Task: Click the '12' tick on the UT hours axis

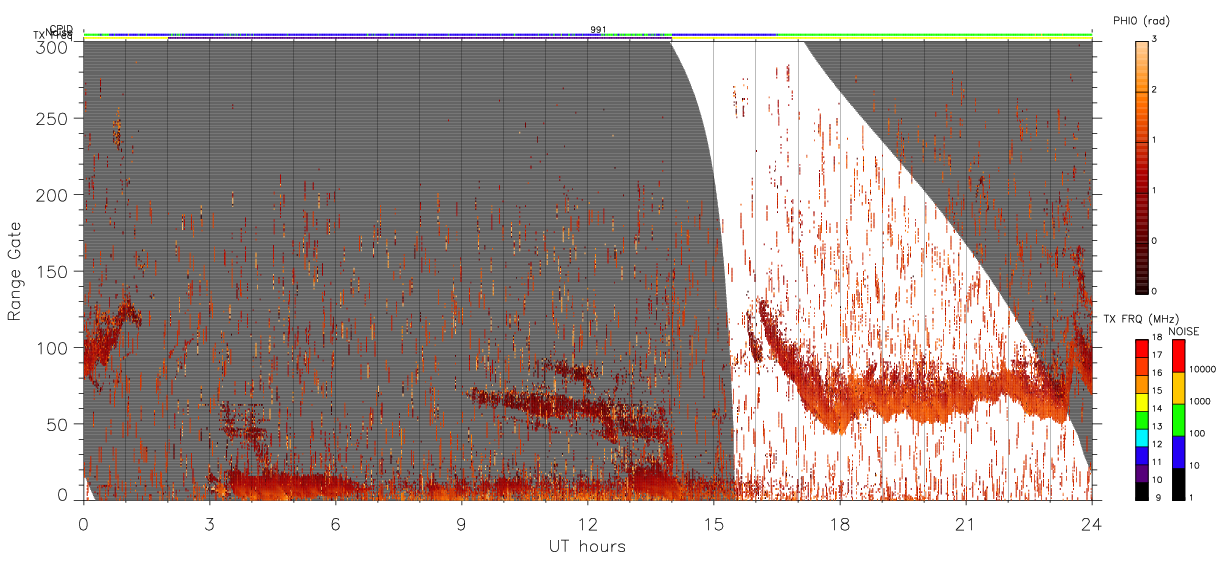Action: coord(587,524)
